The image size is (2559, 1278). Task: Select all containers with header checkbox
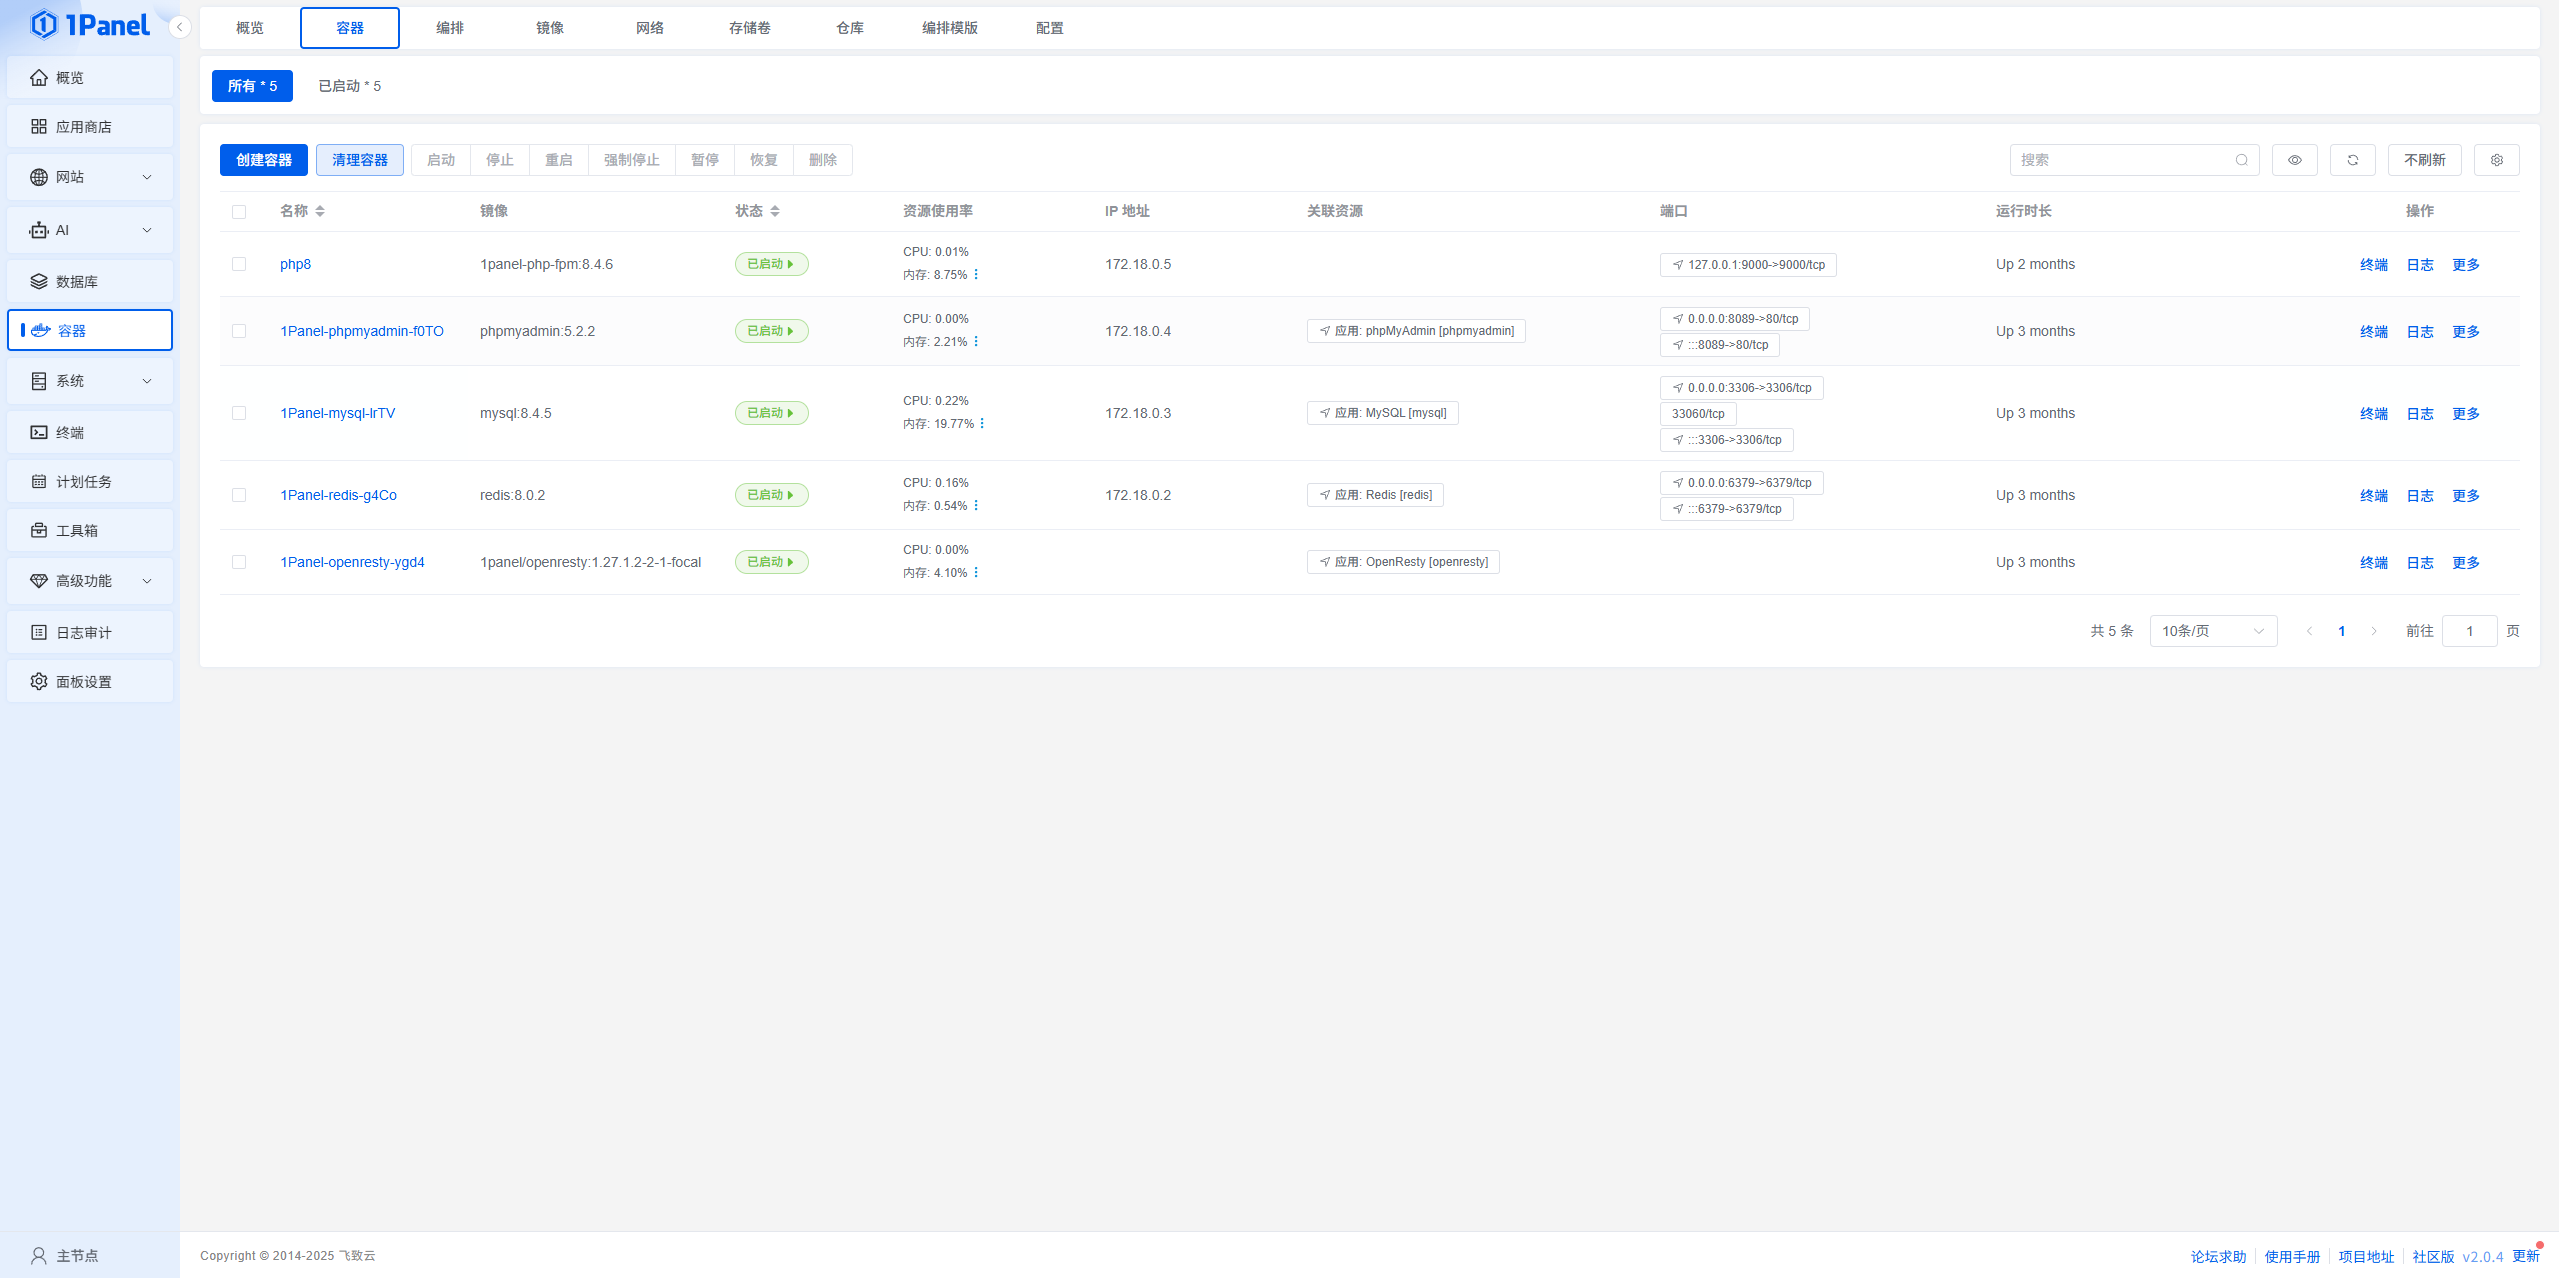pyautogui.click(x=239, y=211)
